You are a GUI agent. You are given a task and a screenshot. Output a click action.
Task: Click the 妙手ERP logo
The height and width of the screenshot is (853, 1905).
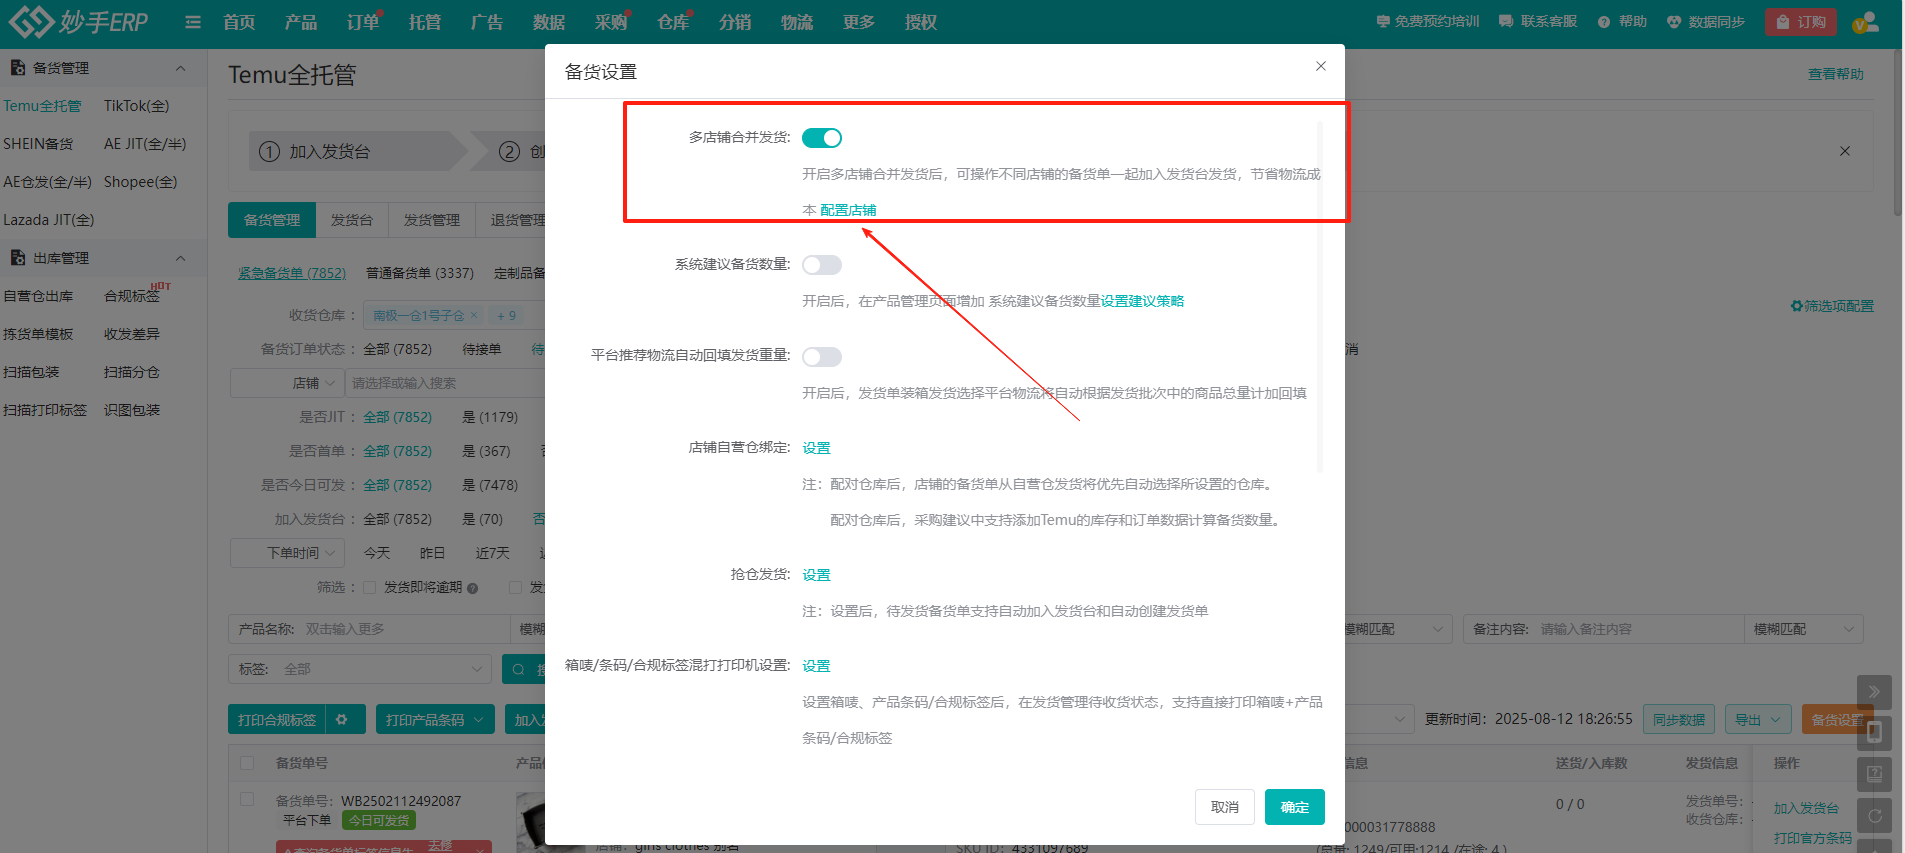[x=78, y=21]
